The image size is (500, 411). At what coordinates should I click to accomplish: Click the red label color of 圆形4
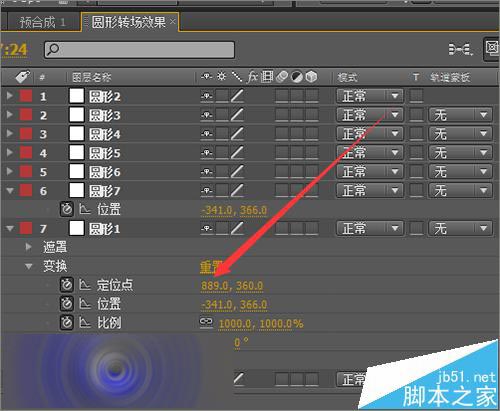tap(26, 134)
